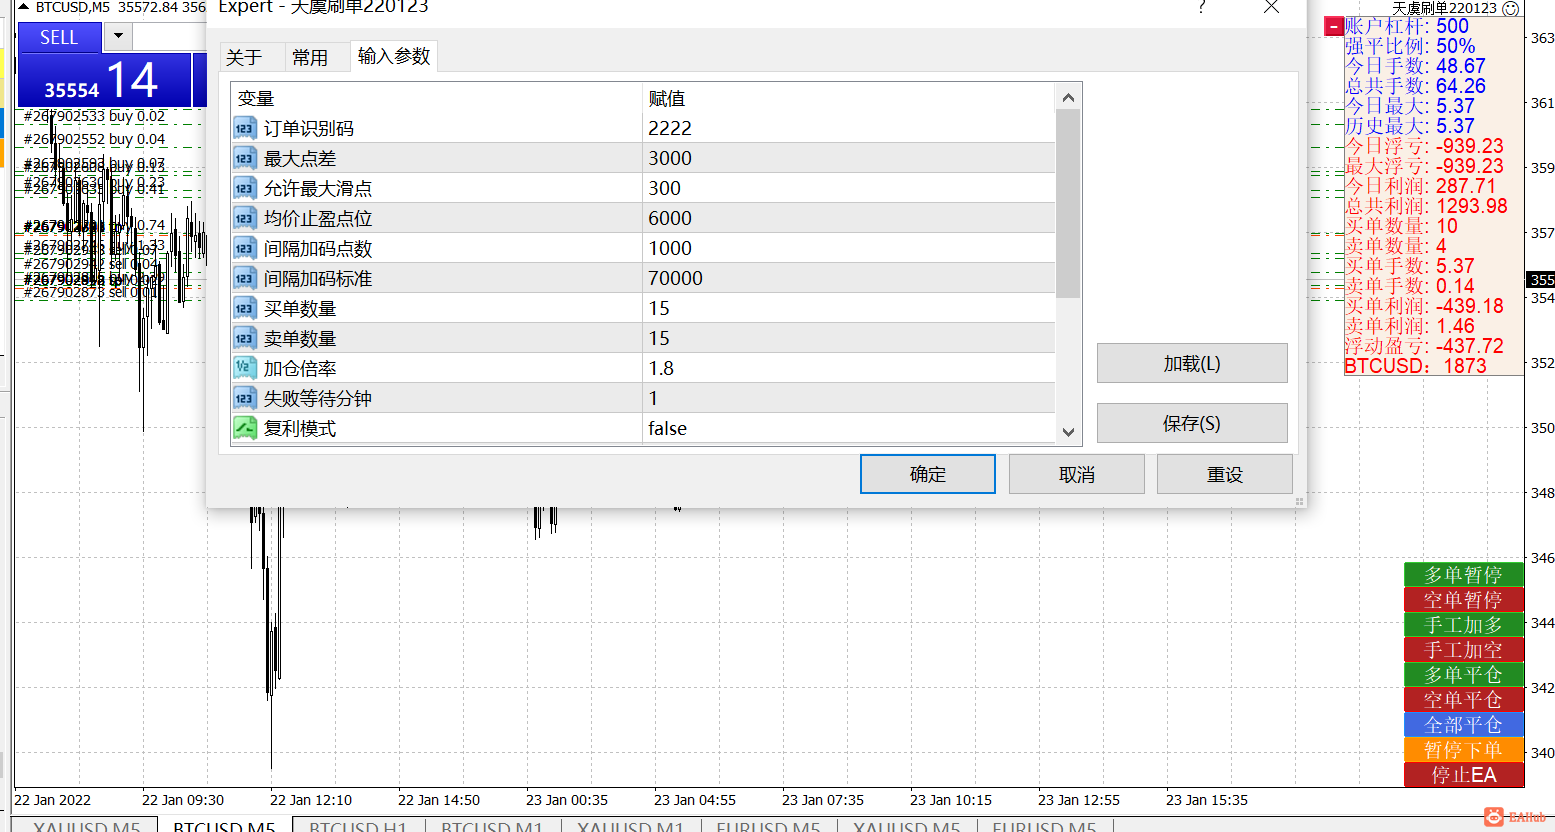This screenshot has width=1555, height=832.
Task: Select the icon beside 买单数量 variable
Action: (x=245, y=308)
